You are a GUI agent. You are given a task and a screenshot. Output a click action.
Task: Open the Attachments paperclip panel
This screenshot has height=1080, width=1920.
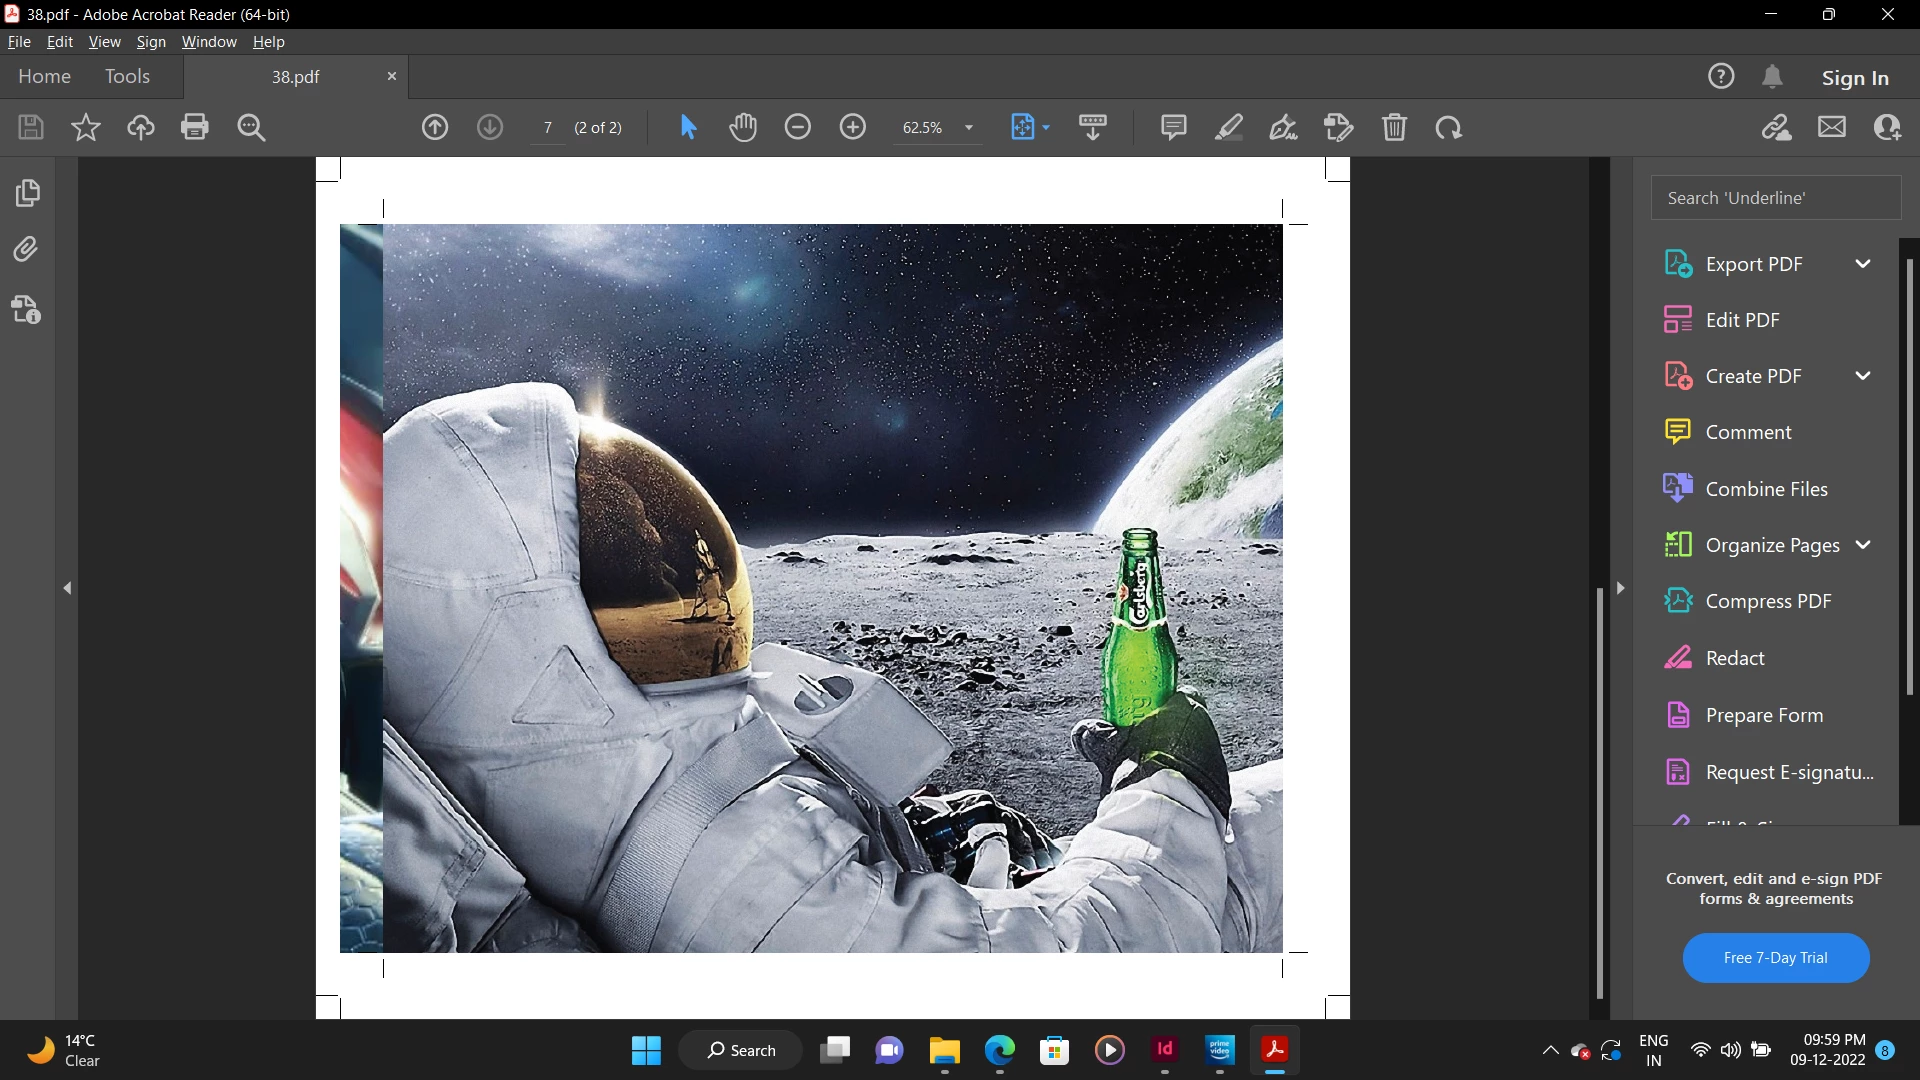[27, 249]
